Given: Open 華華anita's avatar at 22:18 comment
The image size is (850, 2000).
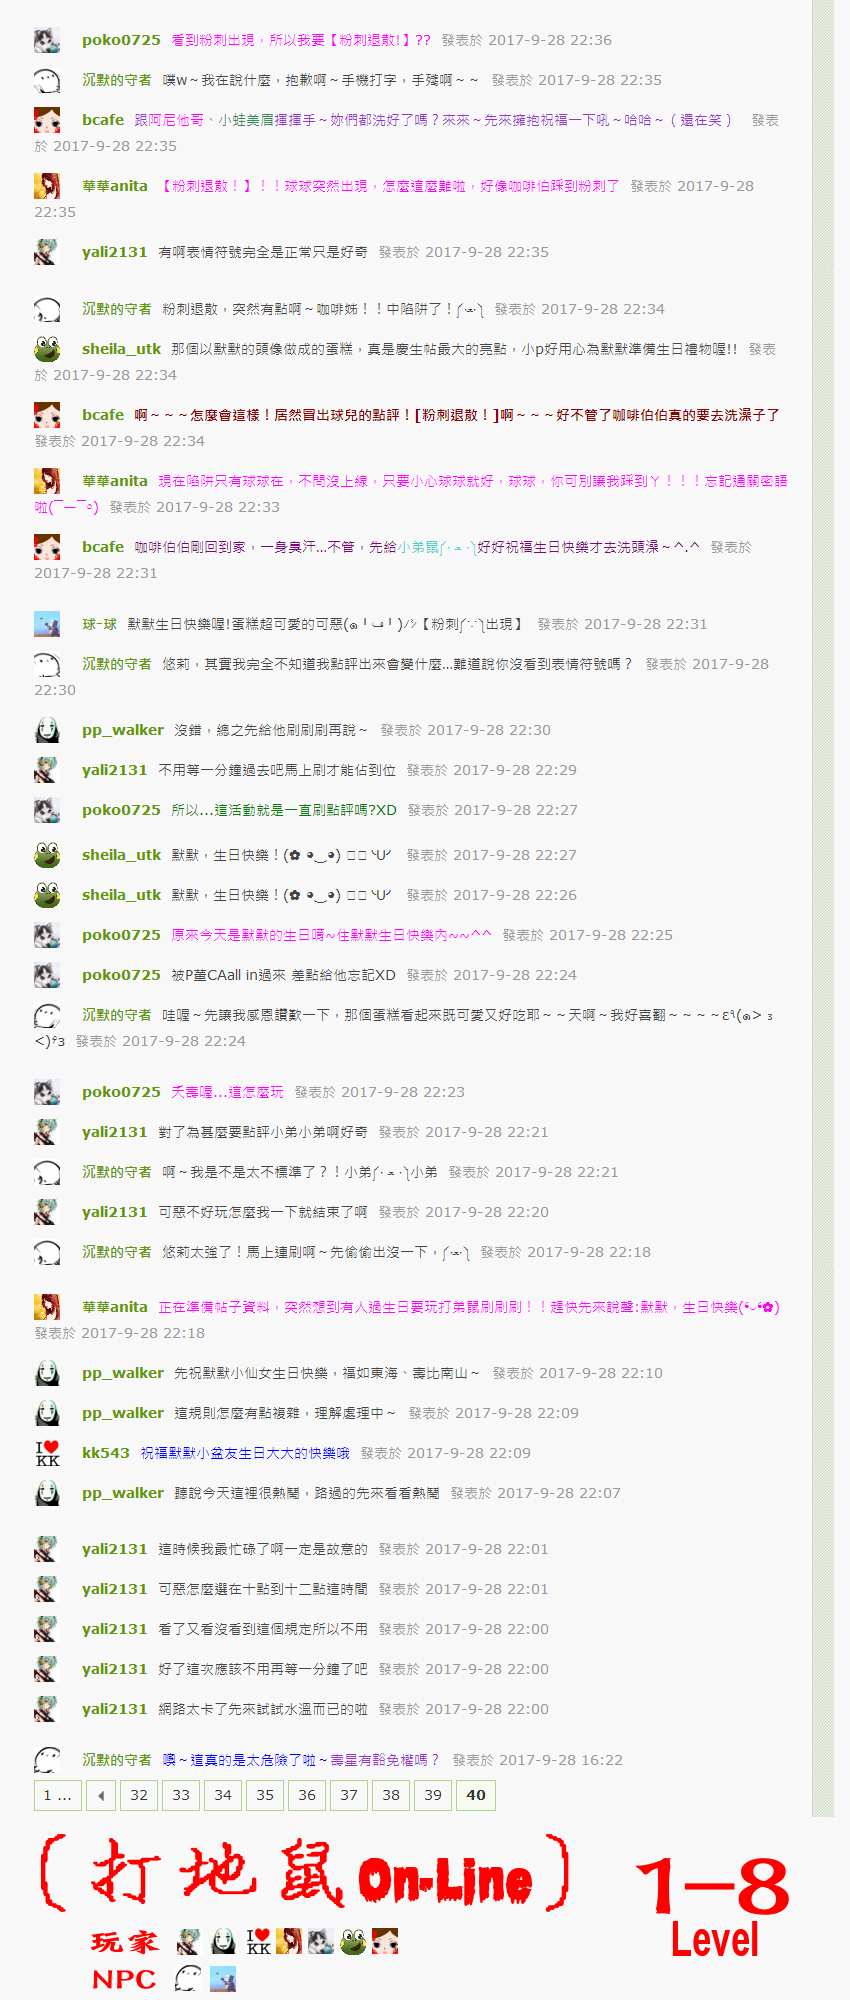Looking at the screenshot, I should tap(47, 1307).
